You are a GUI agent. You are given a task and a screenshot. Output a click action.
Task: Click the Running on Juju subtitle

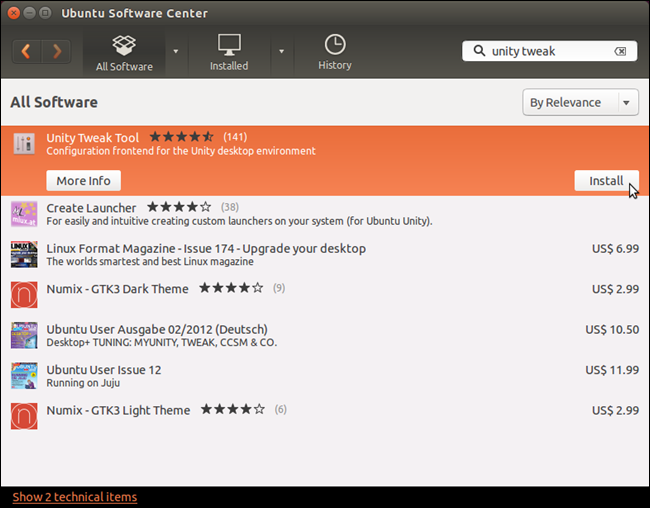point(83,383)
